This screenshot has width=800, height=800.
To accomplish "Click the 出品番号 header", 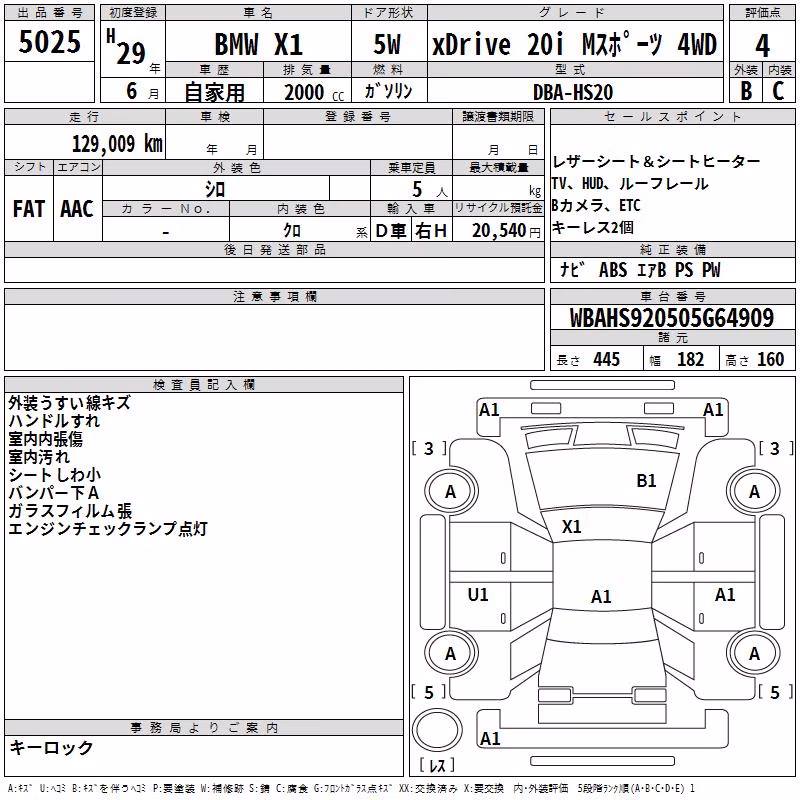I will coord(49,13).
